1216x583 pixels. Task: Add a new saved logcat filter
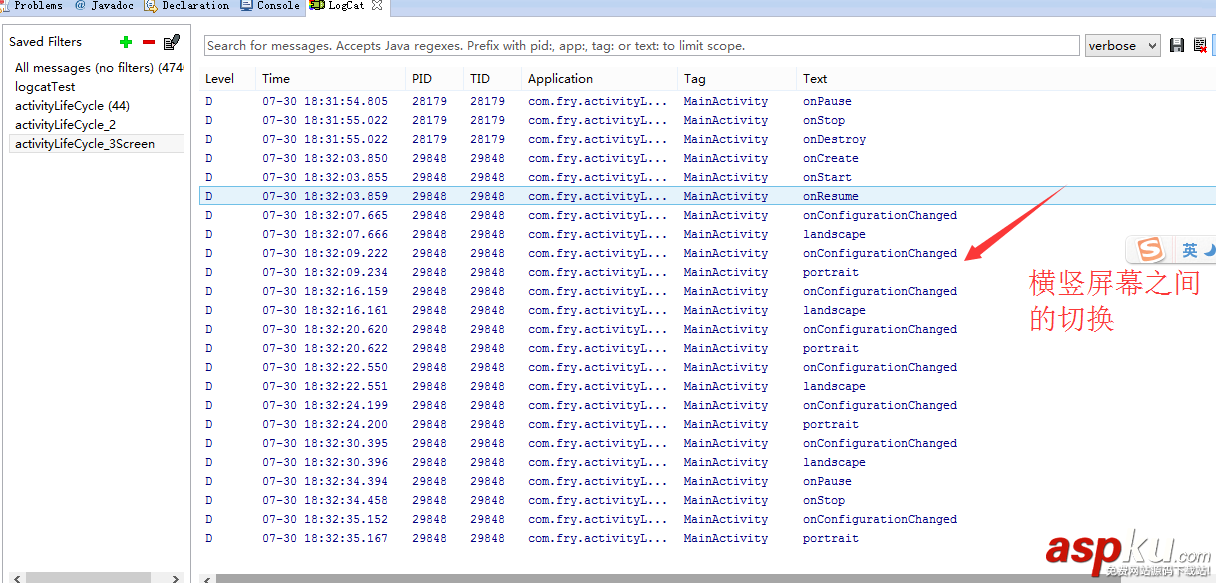[125, 42]
